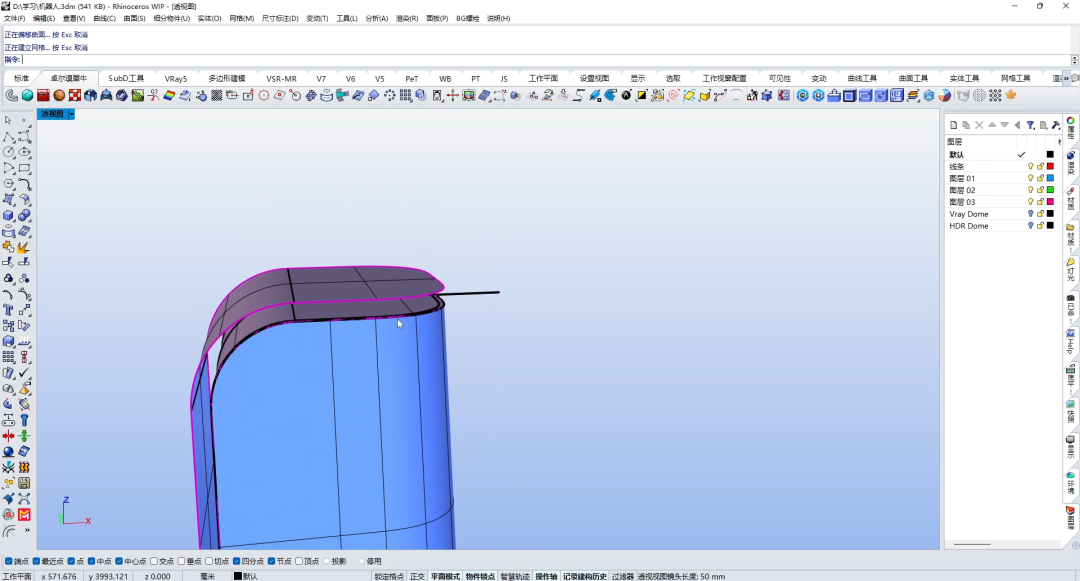Toggle 物件锁点 osnap in status bar

[480, 576]
